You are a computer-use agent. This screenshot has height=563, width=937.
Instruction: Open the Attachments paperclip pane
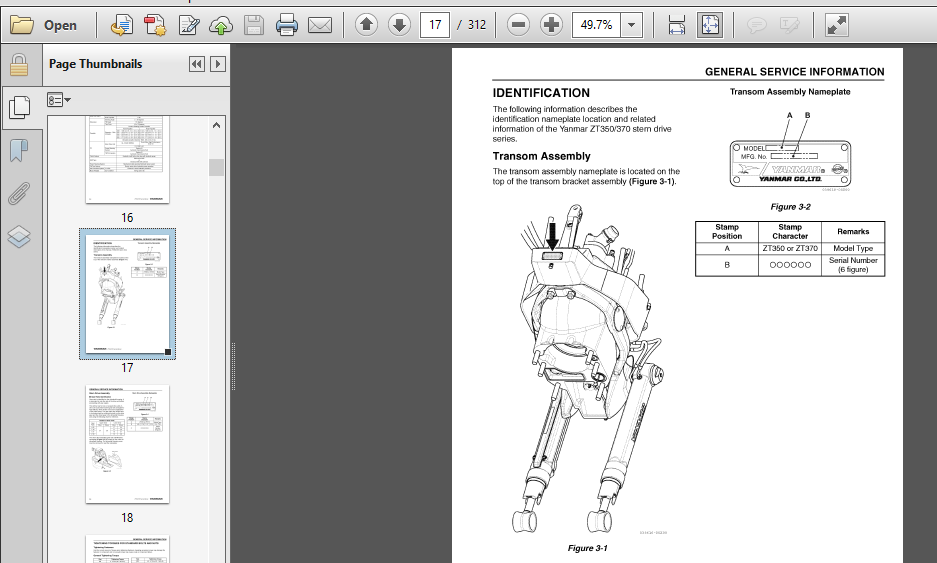click(19, 194)
